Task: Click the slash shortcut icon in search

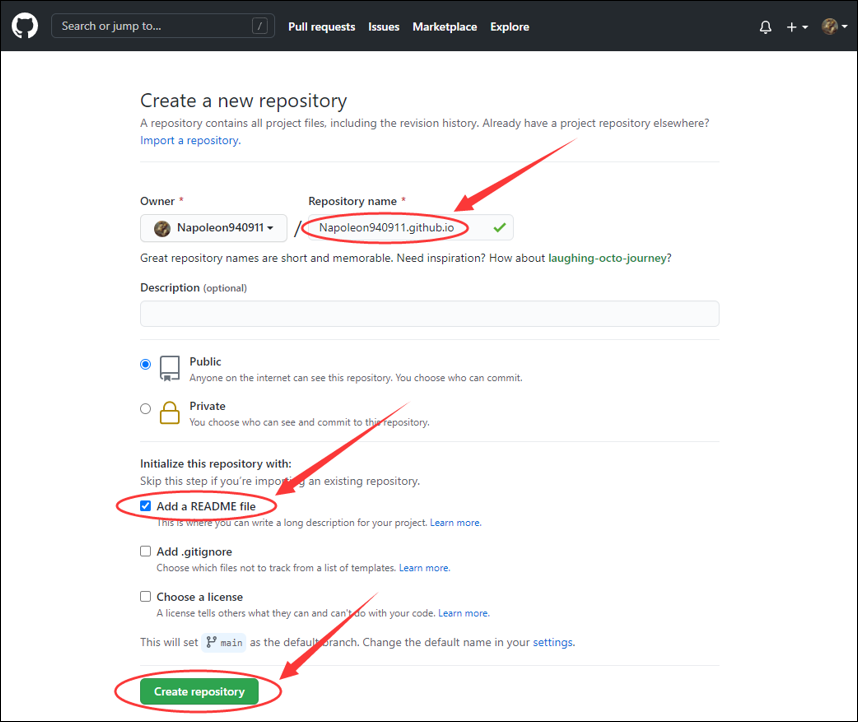Action: tap(260, 27)
